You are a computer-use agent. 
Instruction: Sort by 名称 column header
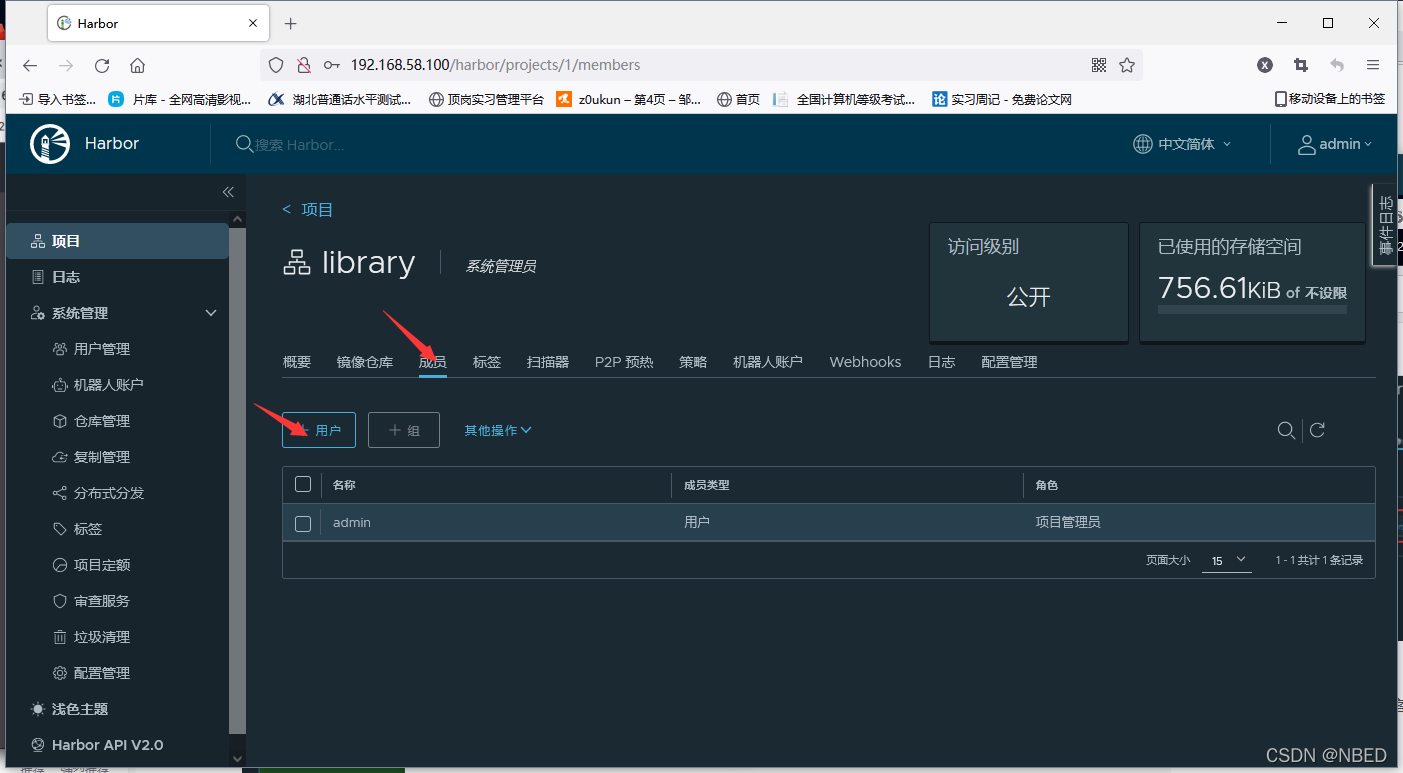click(344, 485)
